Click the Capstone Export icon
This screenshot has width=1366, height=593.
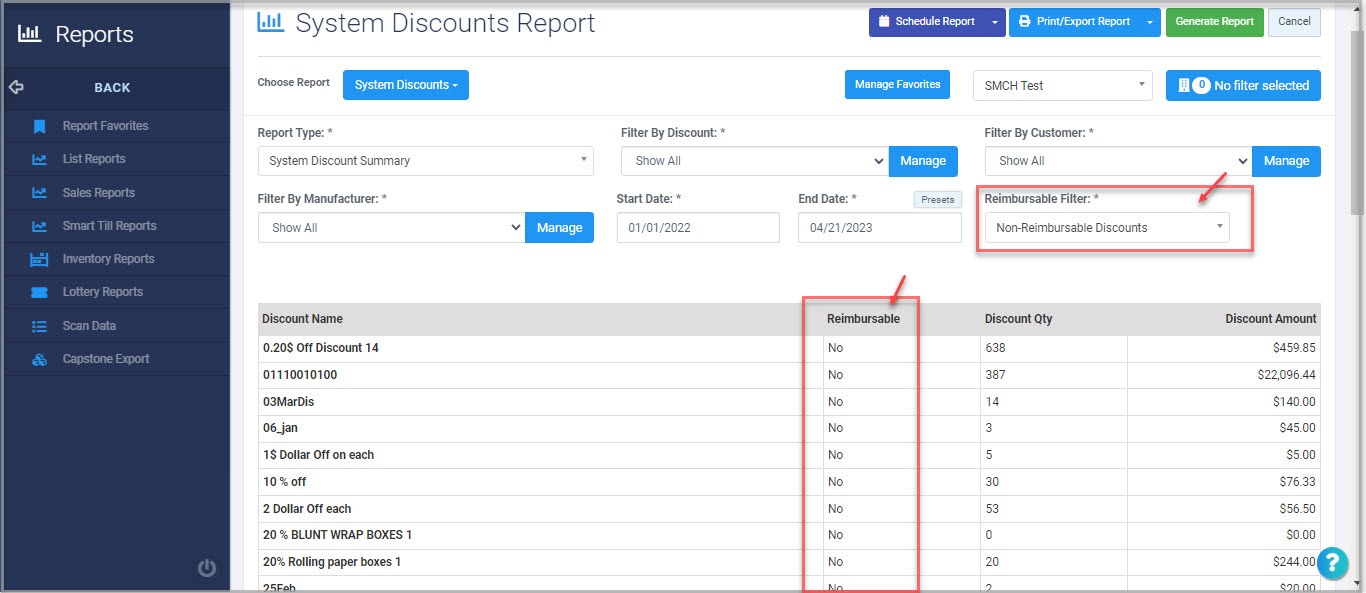coord(39,359)
